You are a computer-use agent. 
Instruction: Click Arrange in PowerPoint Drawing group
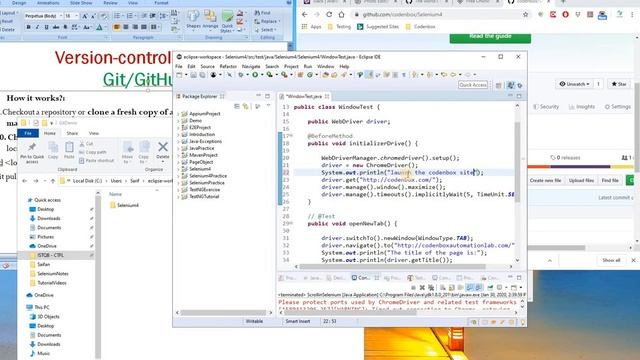(x=210, y=20)
